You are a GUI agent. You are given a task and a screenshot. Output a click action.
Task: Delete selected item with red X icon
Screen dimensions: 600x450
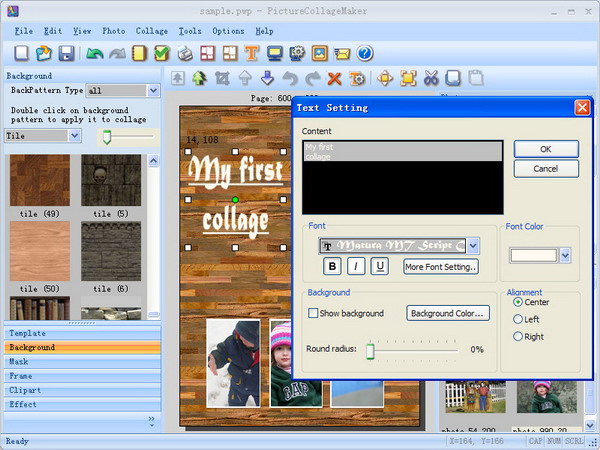(x=334, y=78)
